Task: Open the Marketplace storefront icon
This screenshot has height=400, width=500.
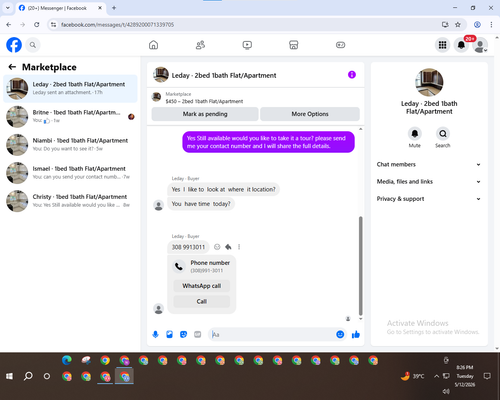Action: 294,45
